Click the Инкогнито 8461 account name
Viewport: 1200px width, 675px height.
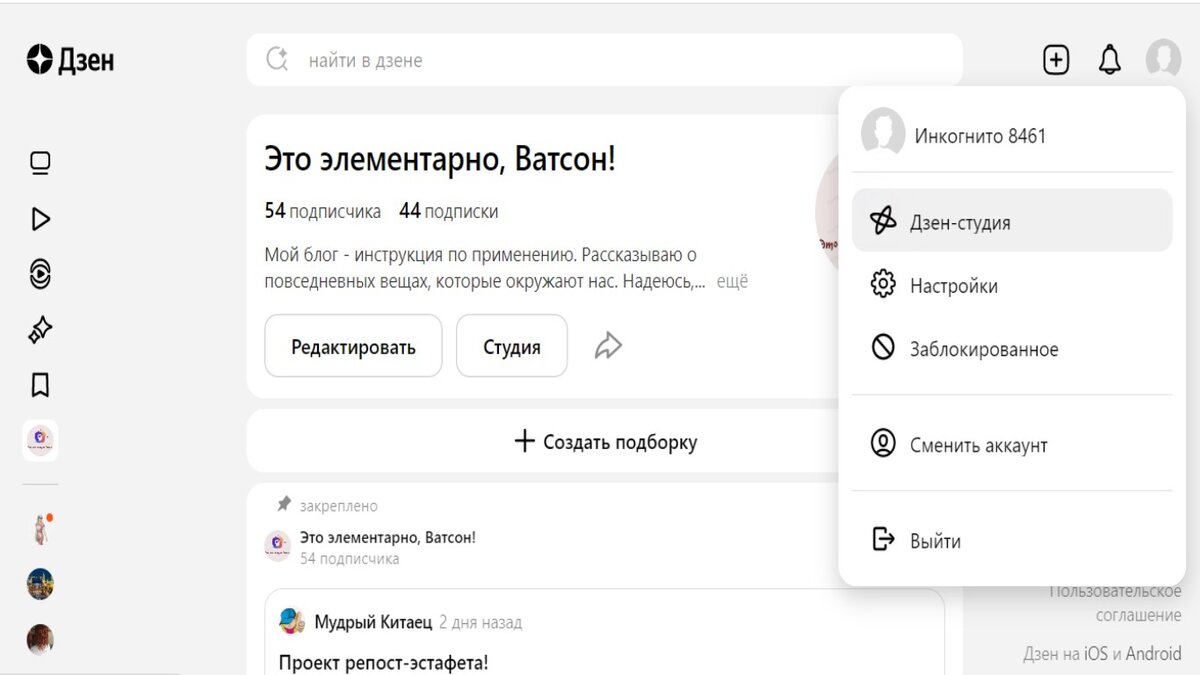pyautogui.click(x=980, y=136)
